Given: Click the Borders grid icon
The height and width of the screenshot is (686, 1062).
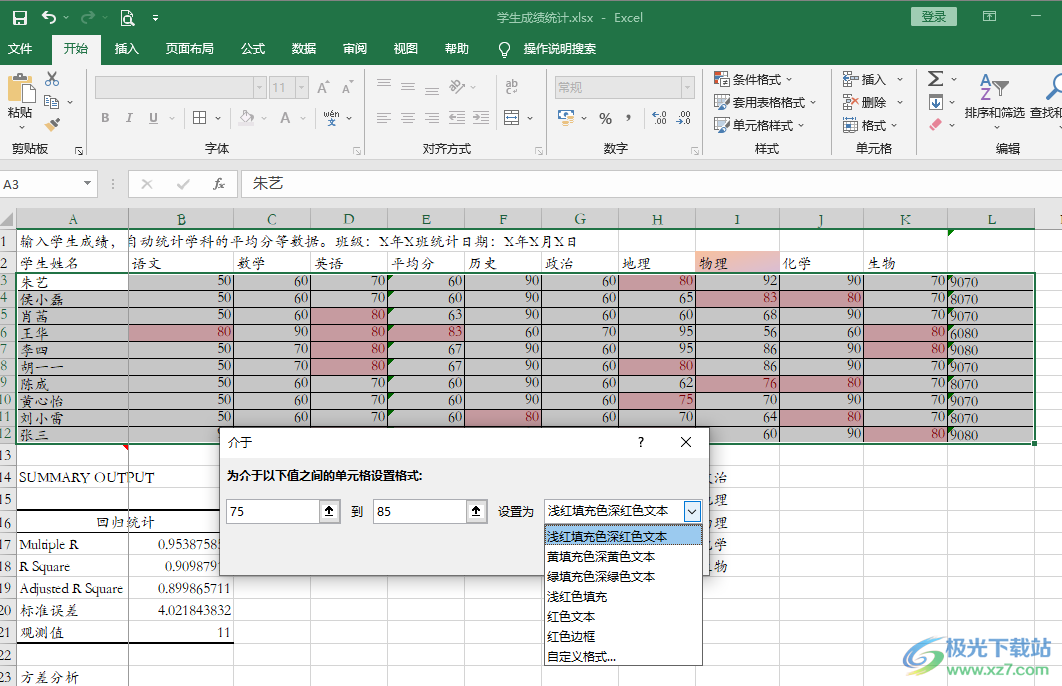Looking at the screenshot, I should tap(199, 118).
